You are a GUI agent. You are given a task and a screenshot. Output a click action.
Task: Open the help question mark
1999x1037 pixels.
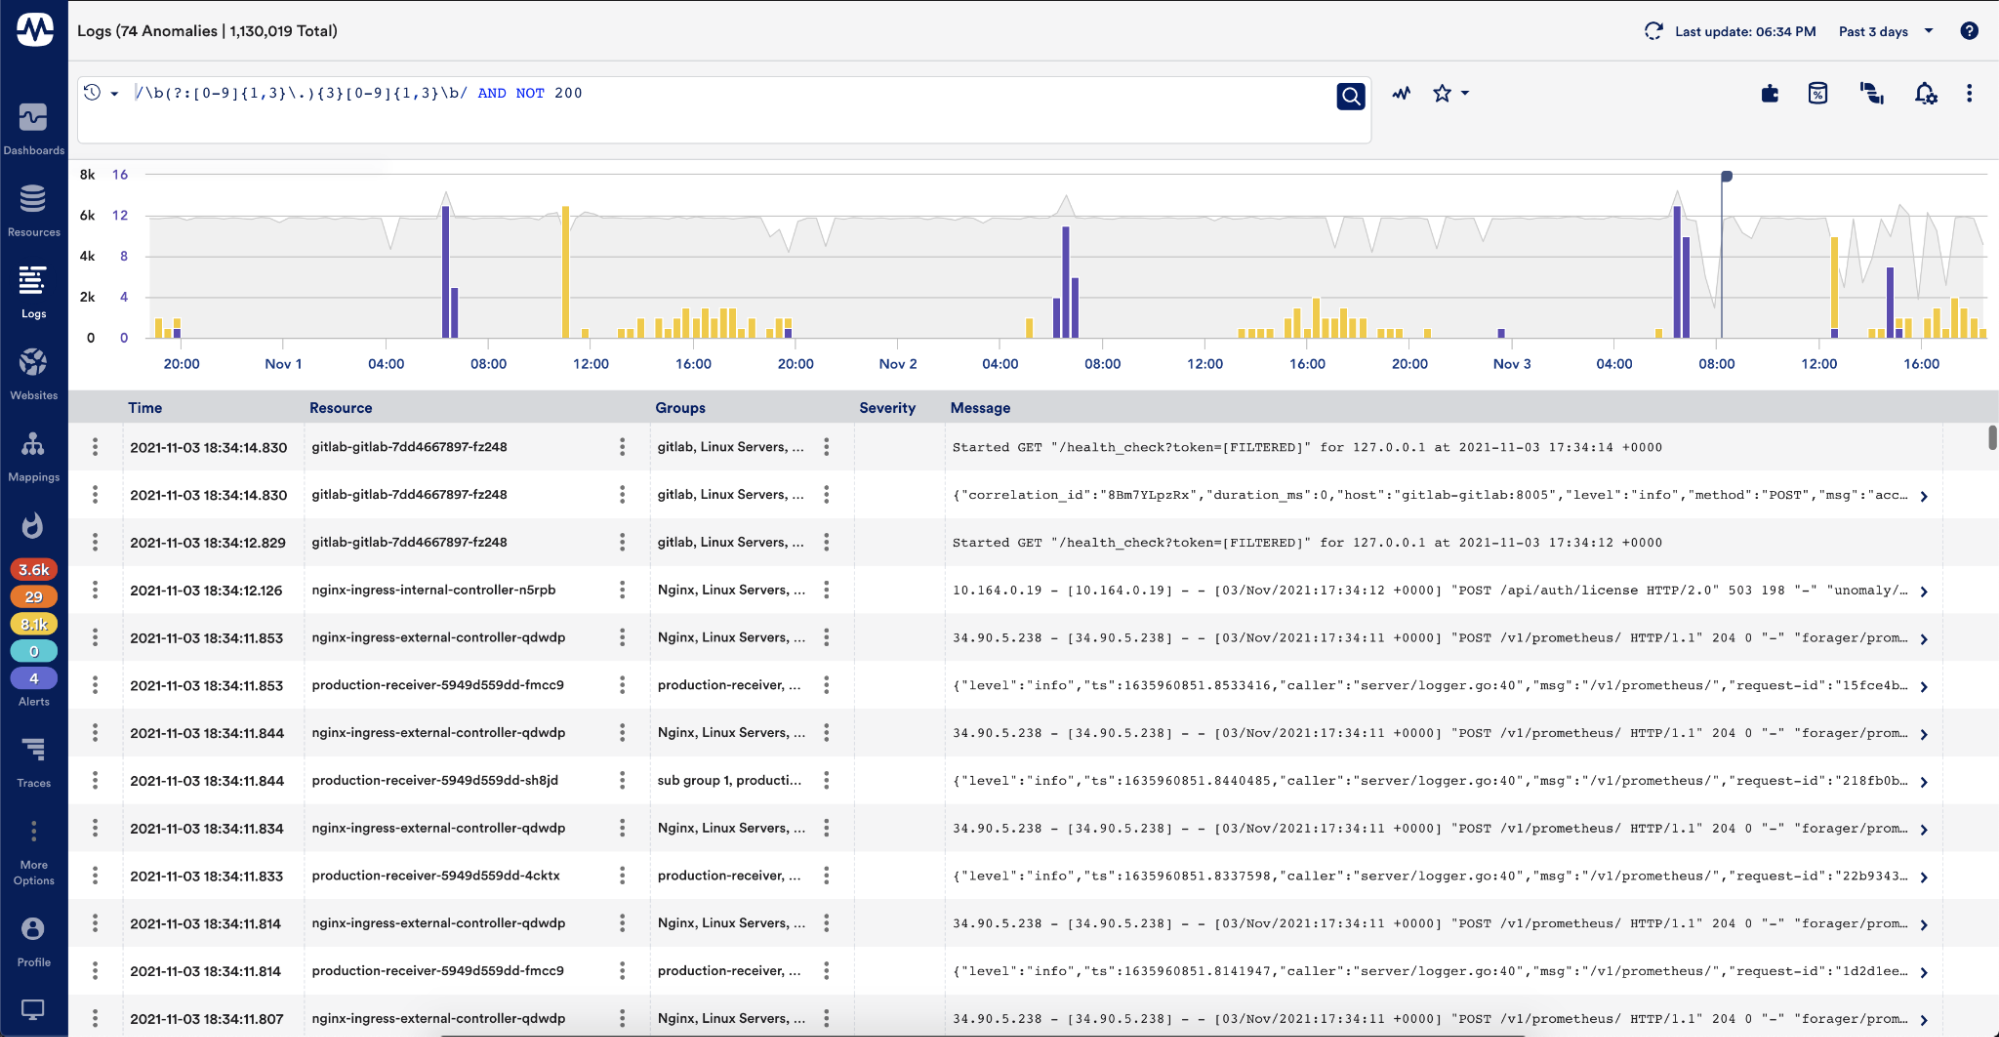point(1969,31)
